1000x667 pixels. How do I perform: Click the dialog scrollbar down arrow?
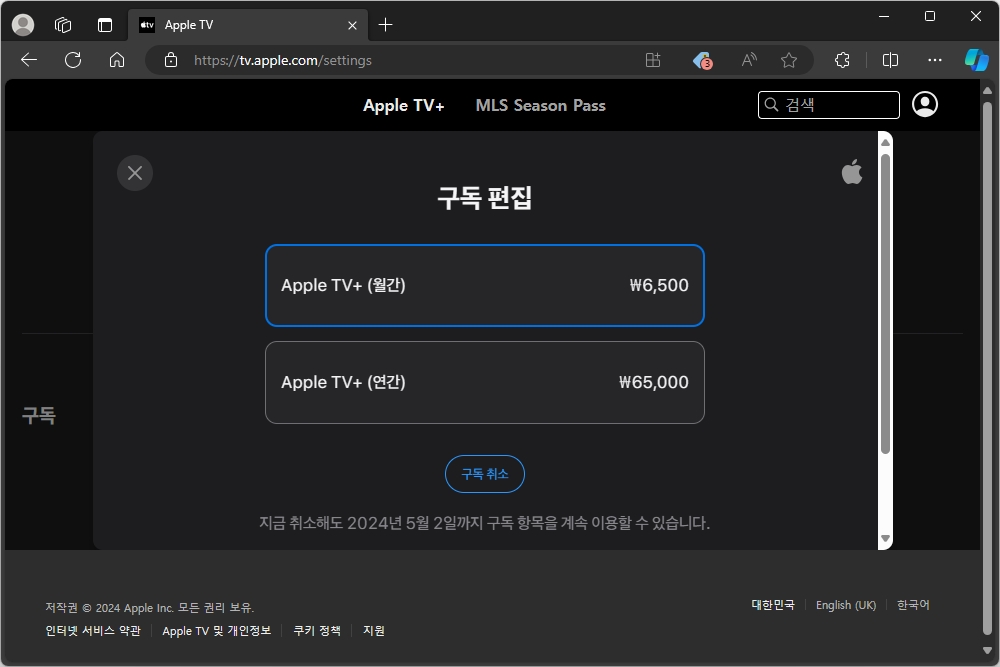[x=885, y=538]
